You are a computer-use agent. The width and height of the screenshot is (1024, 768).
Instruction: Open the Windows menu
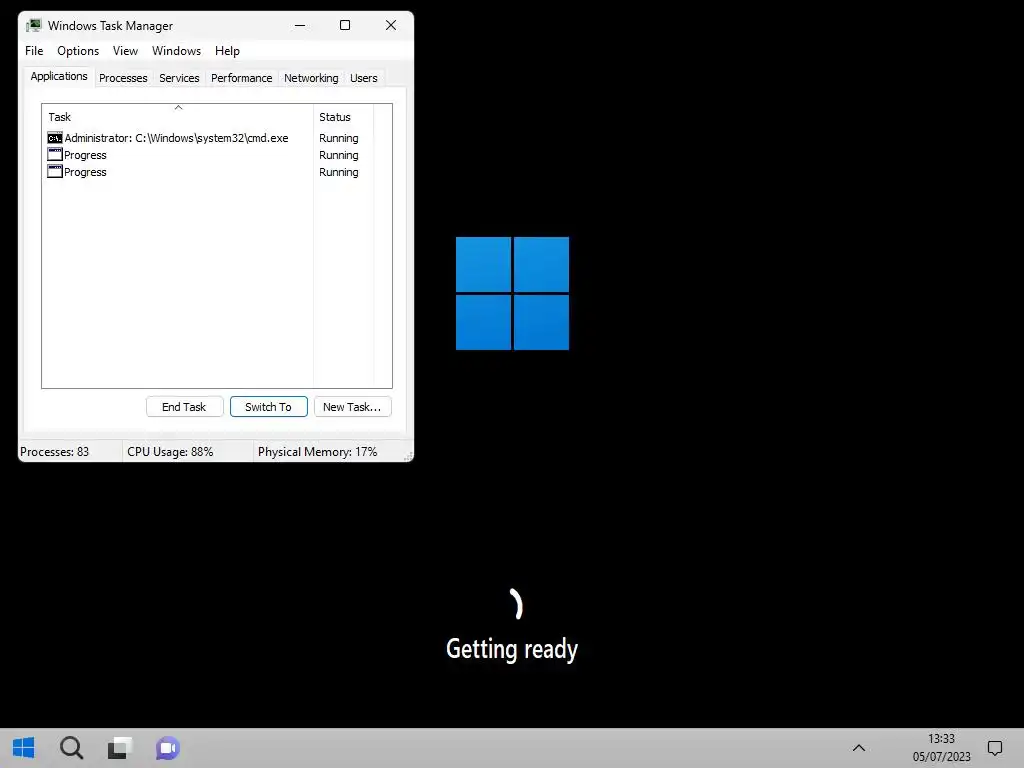coord(176,51)
